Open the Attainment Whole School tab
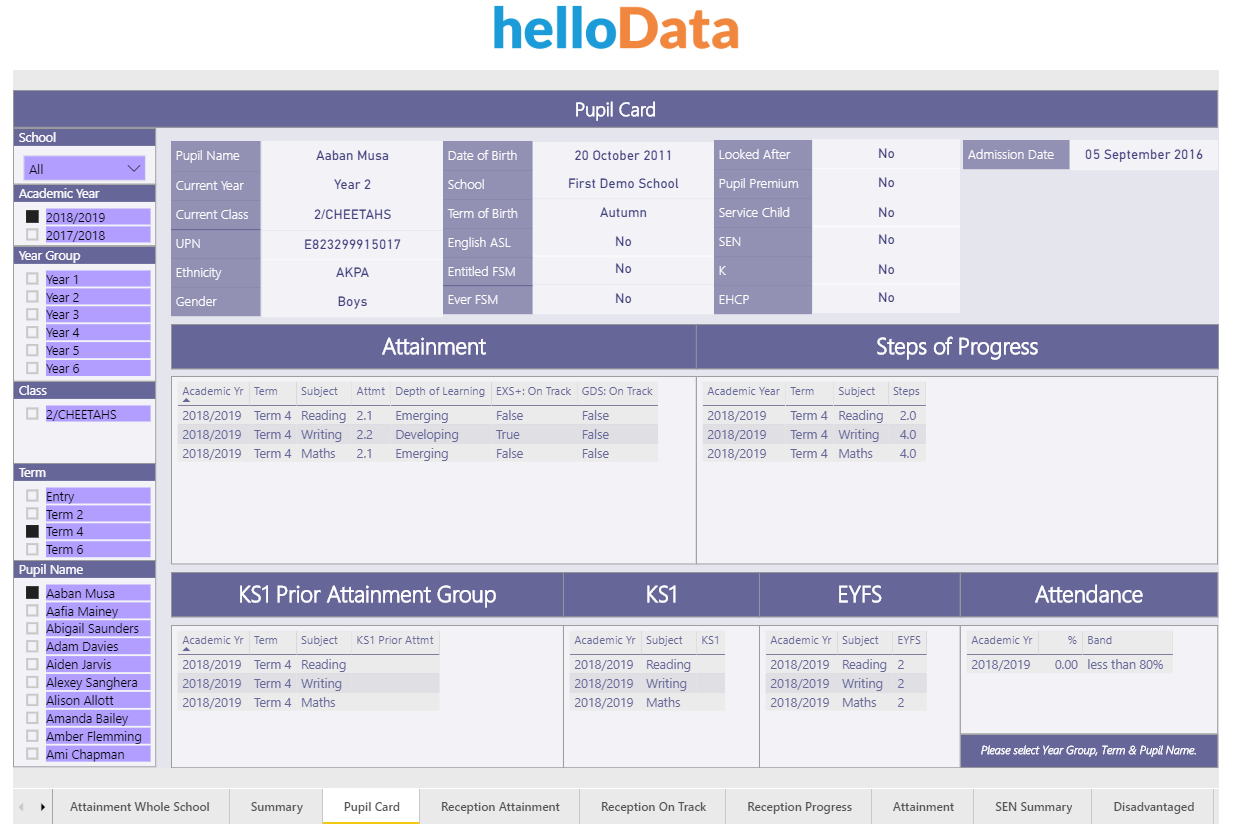 [x=140, y=806]
